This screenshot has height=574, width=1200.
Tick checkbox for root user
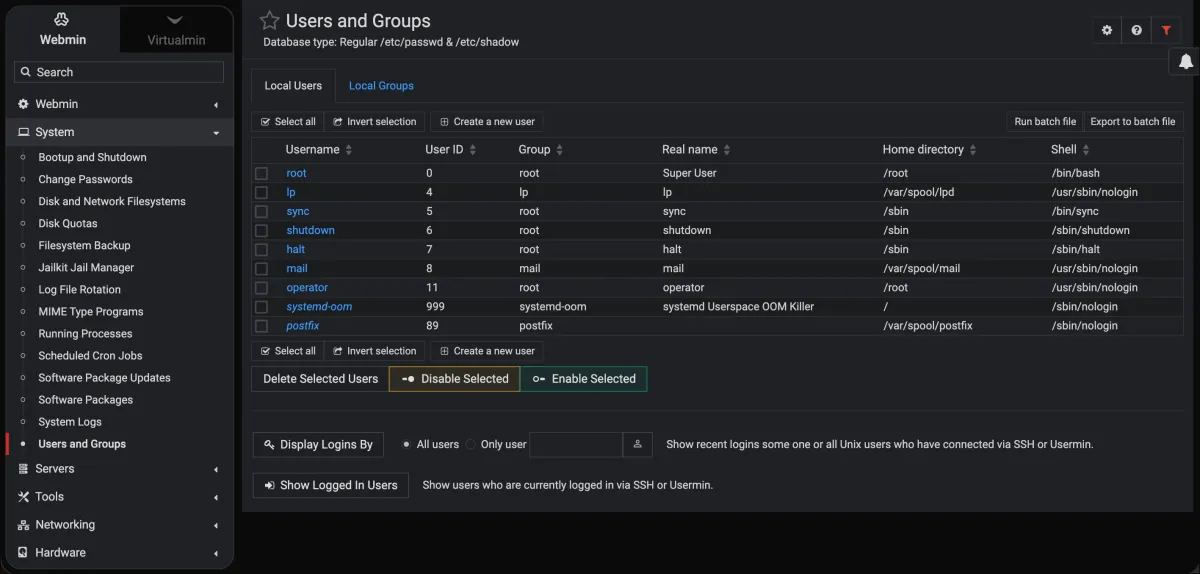coord(261,174)
